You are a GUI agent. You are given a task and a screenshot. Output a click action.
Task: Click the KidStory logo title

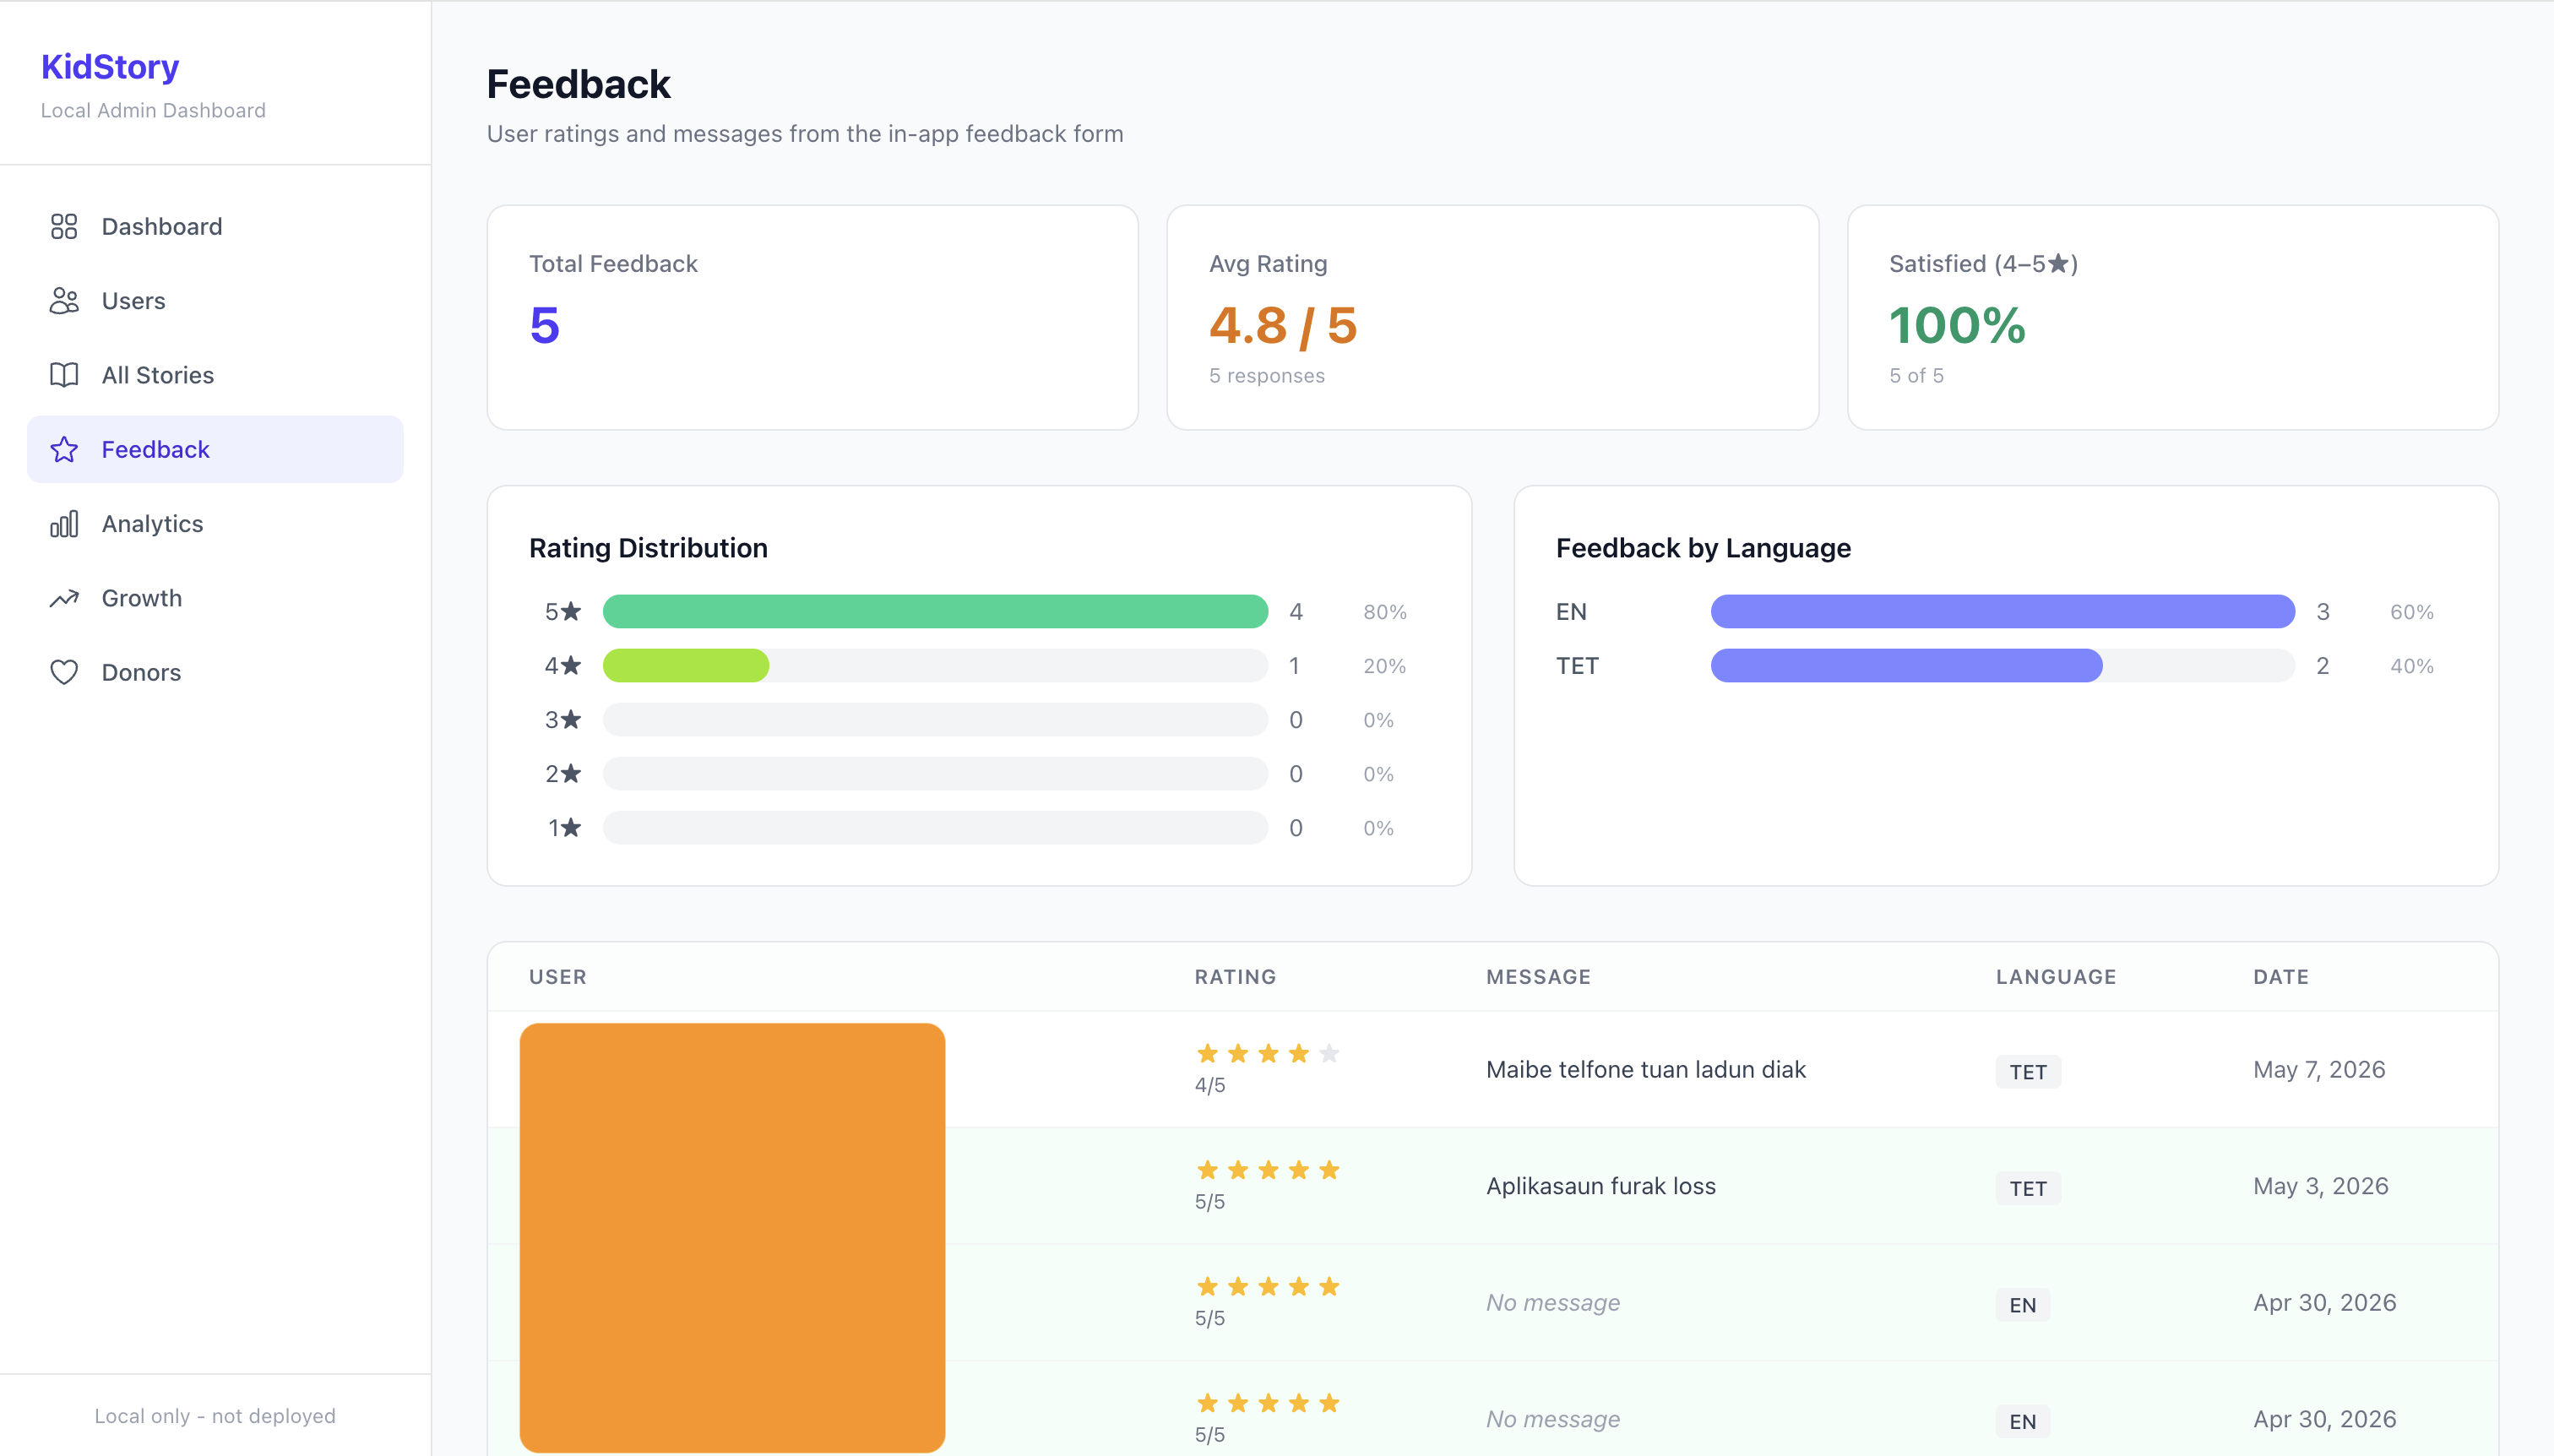110,67
